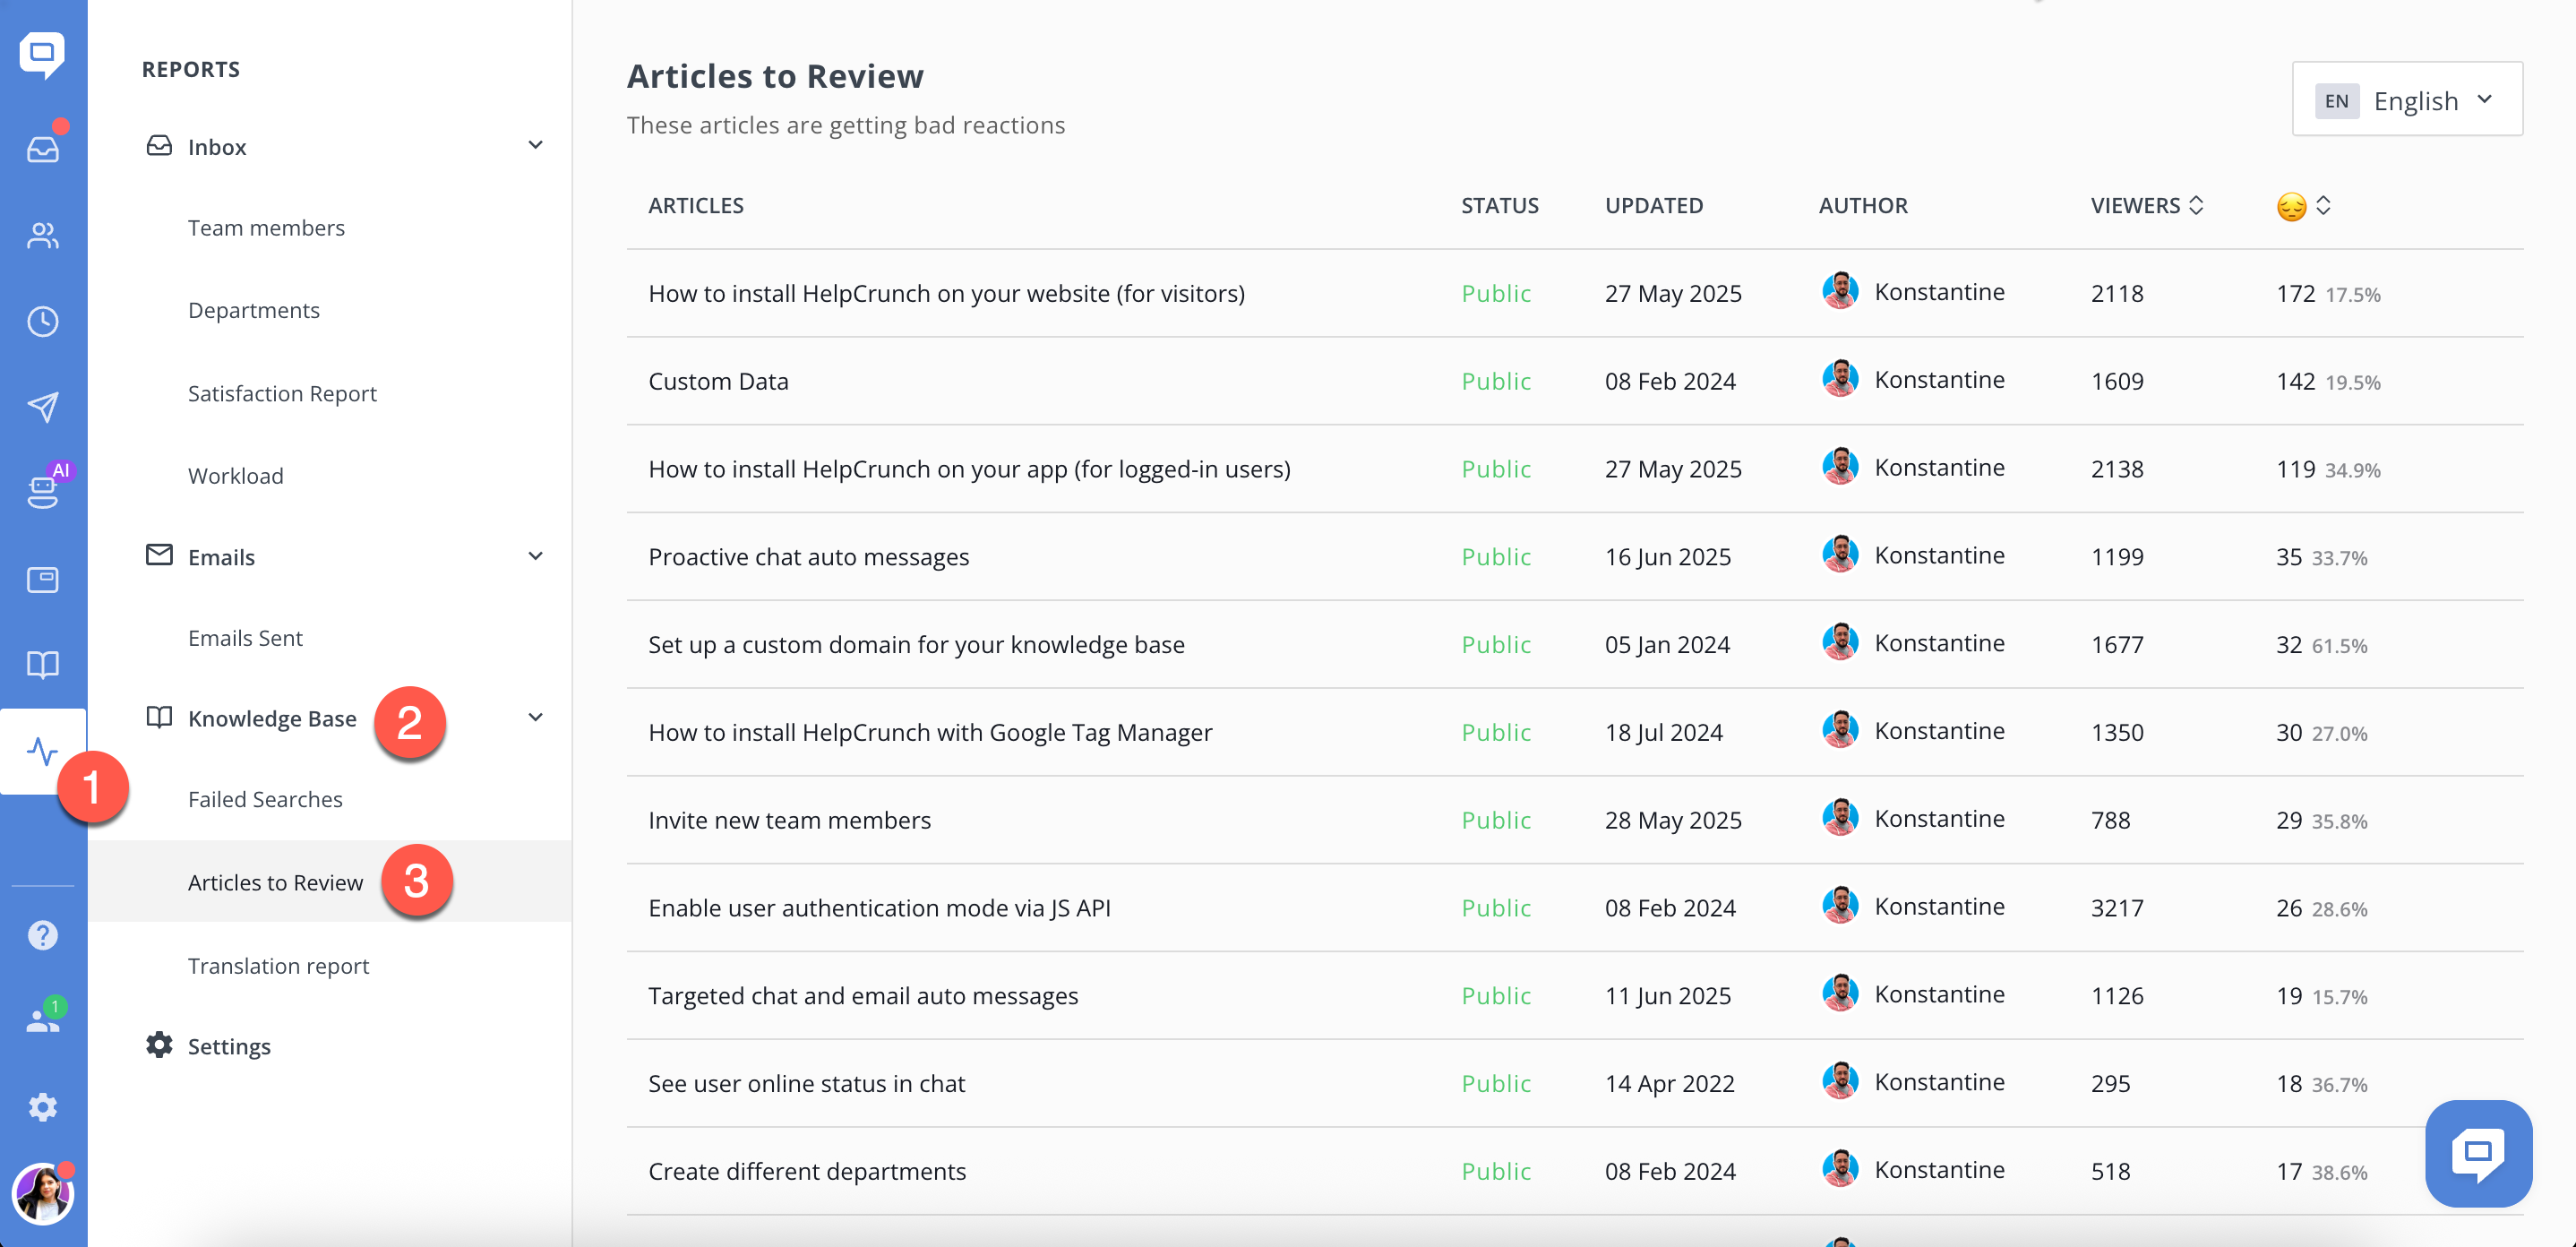
Task: Open Departments report
Action: [x=254, y=310]
